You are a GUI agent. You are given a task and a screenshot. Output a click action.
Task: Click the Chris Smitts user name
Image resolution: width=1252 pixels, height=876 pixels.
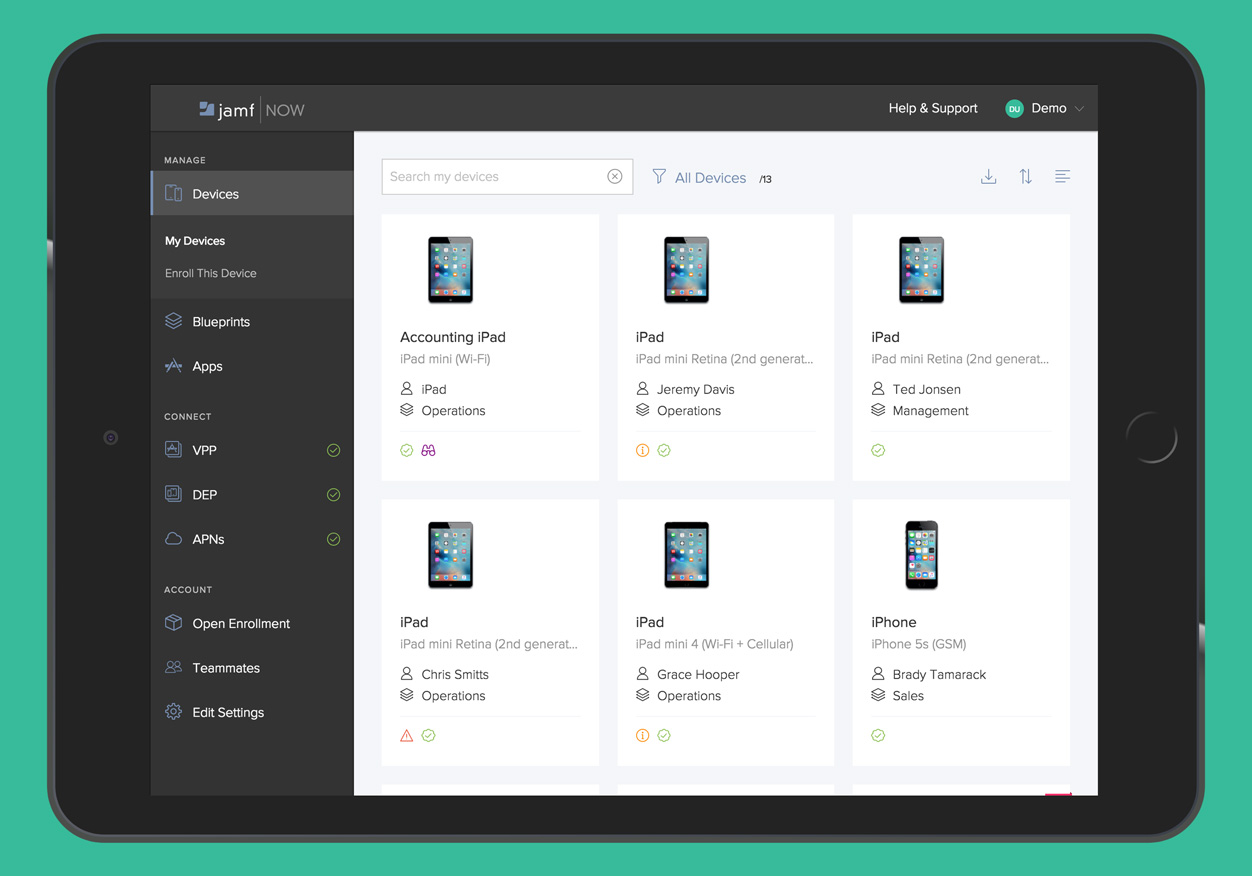(455, 674)
